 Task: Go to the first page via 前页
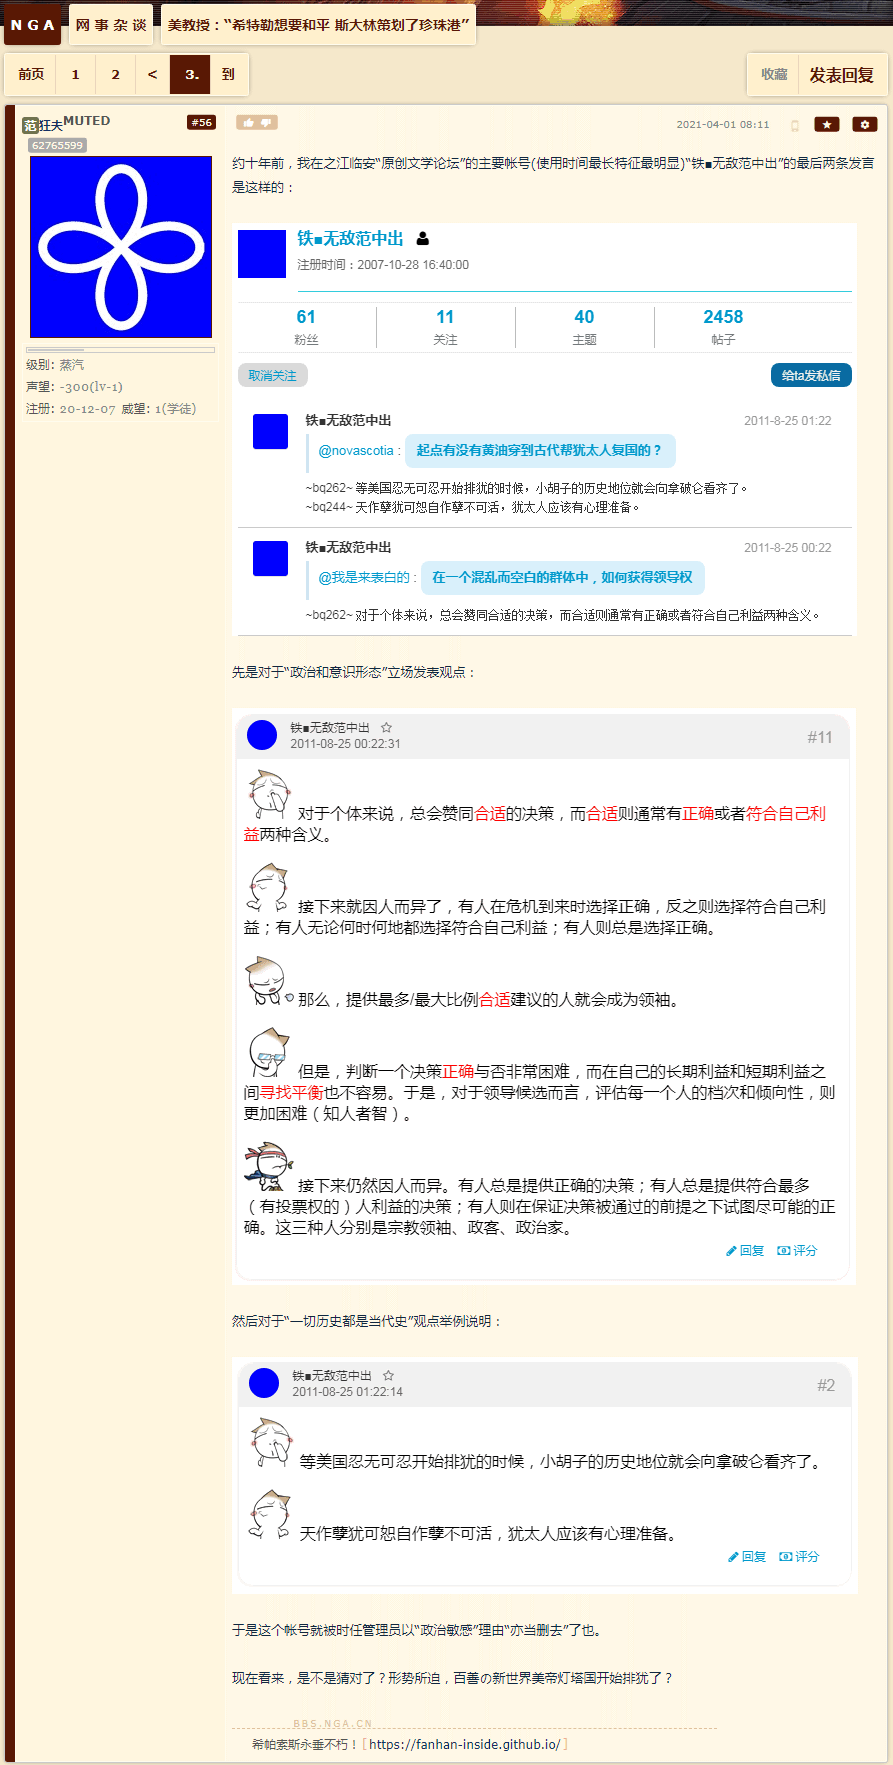(31, 74)
